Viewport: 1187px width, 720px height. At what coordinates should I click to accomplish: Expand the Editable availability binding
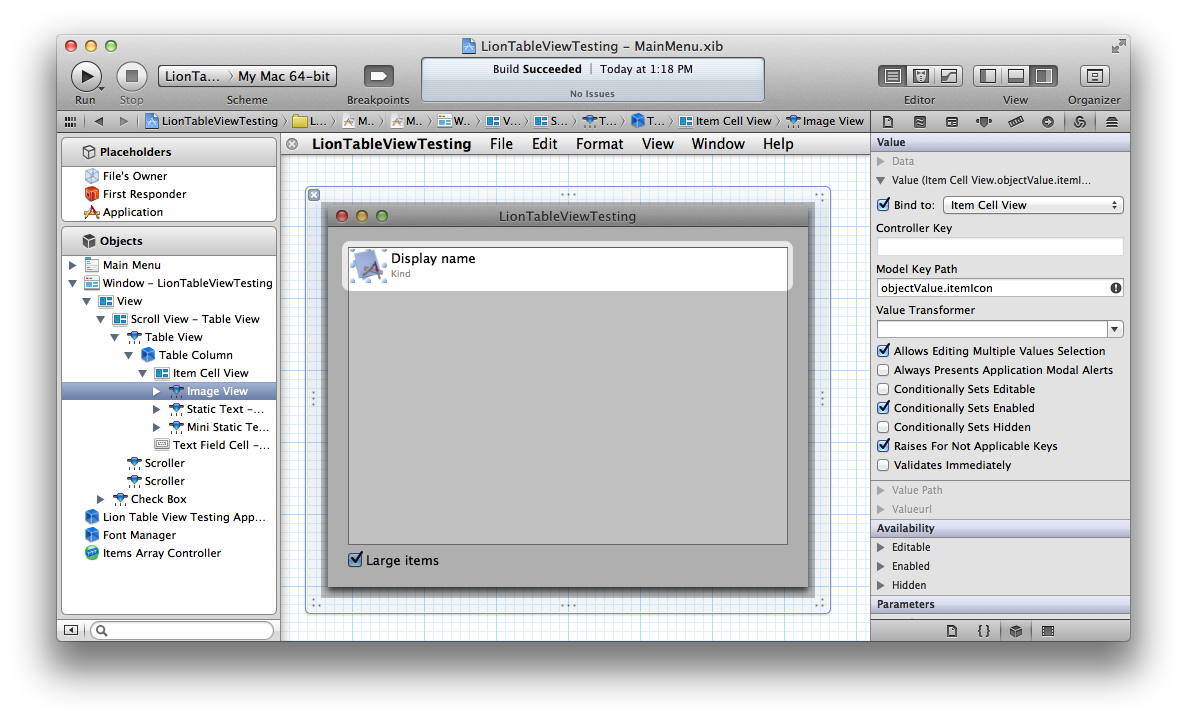881,547
